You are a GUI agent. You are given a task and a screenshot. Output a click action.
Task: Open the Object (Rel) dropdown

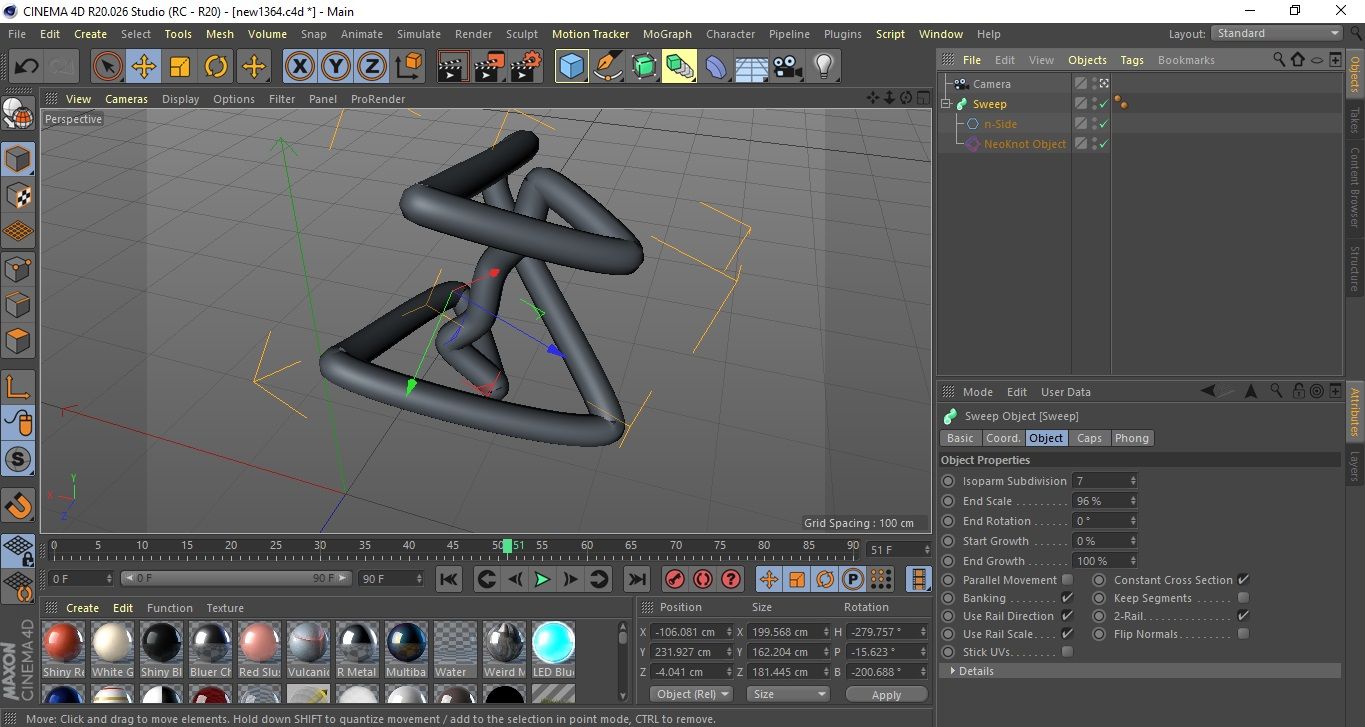pos(691,694)
